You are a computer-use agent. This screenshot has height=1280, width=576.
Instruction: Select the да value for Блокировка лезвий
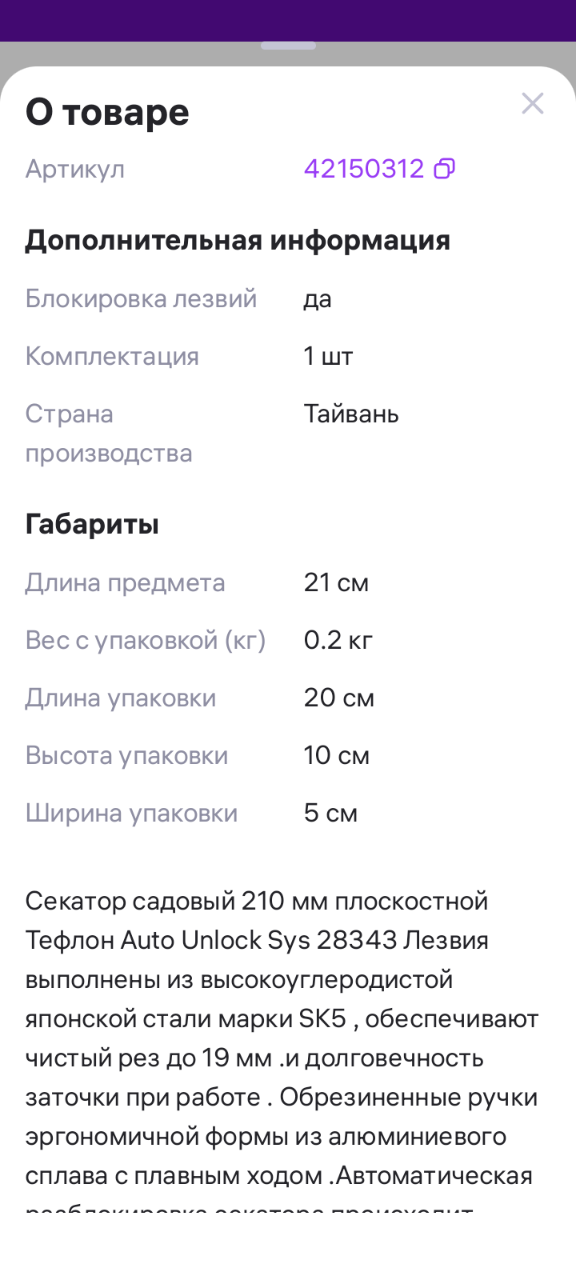[x=318, y=299]
